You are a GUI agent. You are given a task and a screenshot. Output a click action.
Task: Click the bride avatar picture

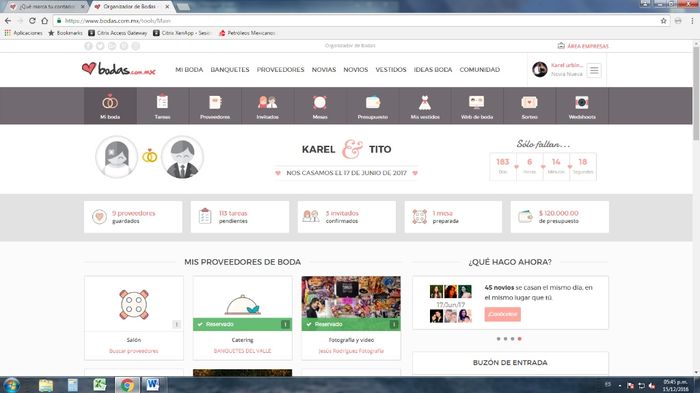[117, 157]
